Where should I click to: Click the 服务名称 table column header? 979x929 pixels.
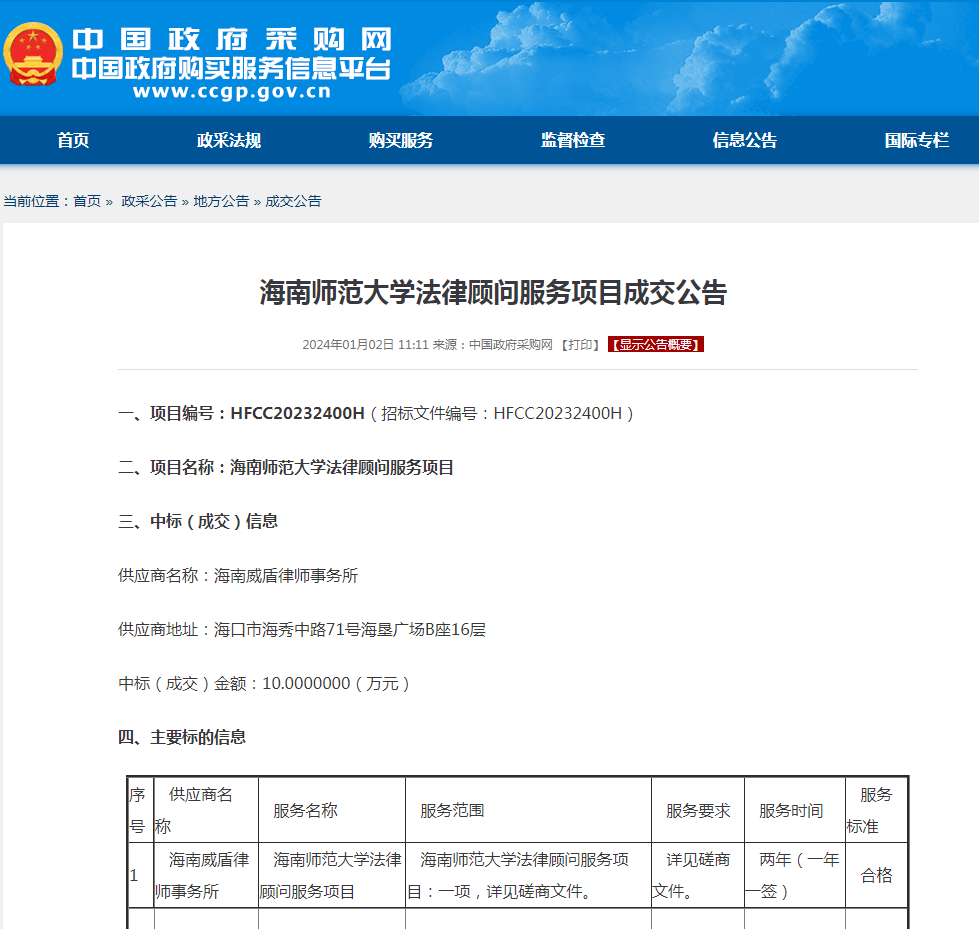(x=332, y=810)
